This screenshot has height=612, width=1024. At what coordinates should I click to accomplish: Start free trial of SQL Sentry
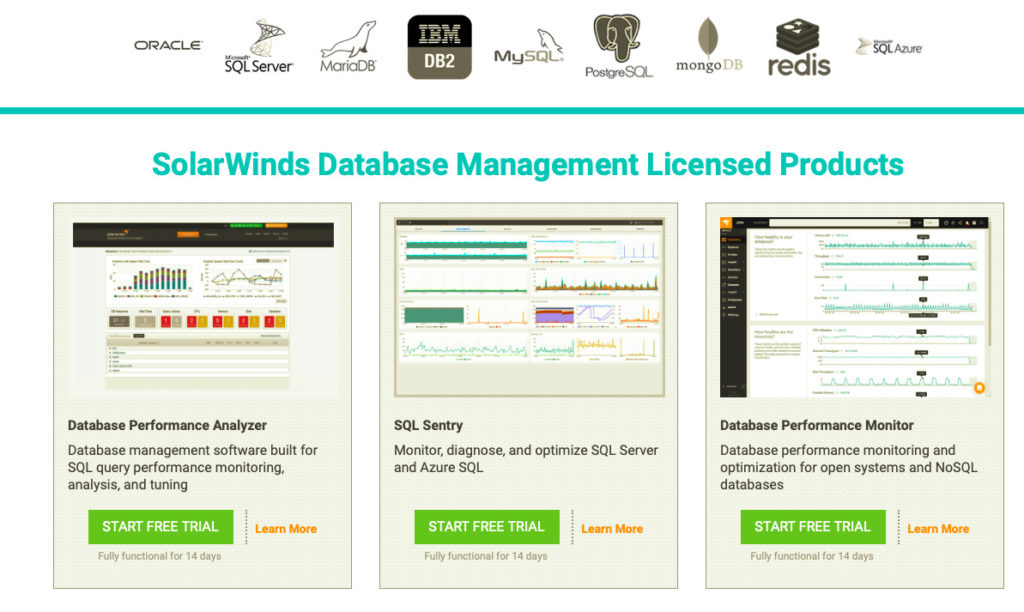point(486,527)
